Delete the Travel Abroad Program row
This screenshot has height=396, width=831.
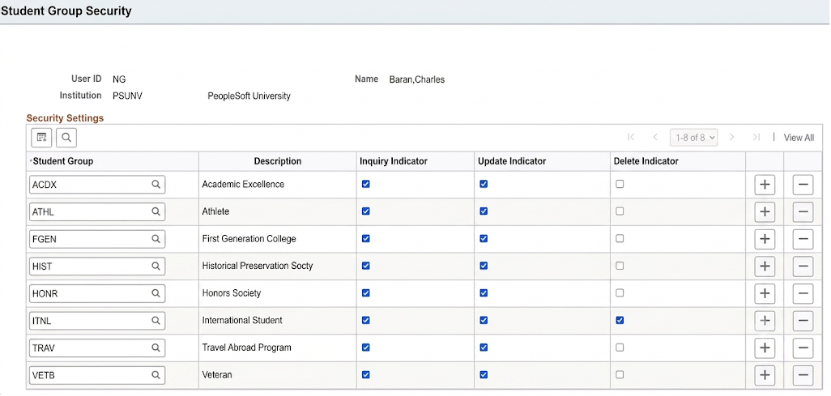pyautogui.click(x=803, y=348)
